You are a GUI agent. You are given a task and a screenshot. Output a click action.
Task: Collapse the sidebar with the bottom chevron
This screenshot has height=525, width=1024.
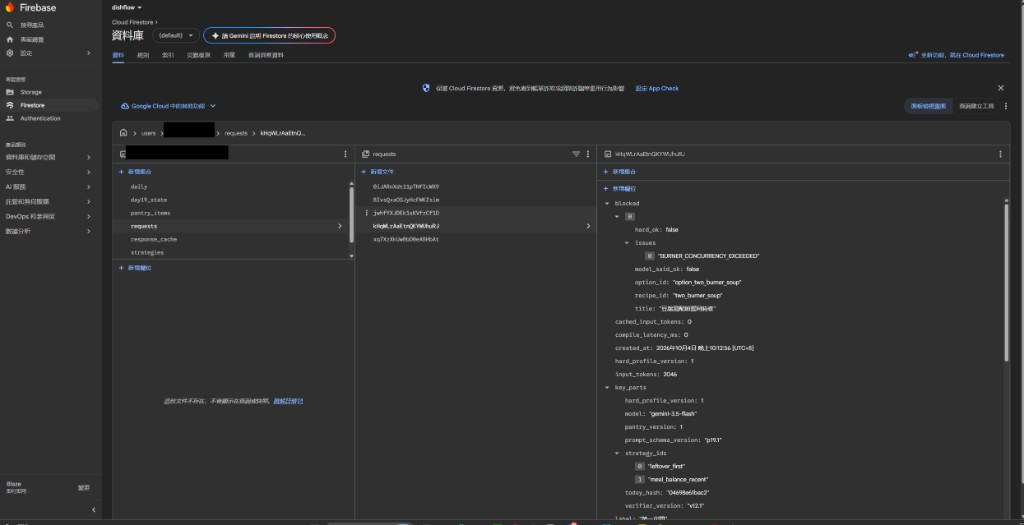[93, 509]
